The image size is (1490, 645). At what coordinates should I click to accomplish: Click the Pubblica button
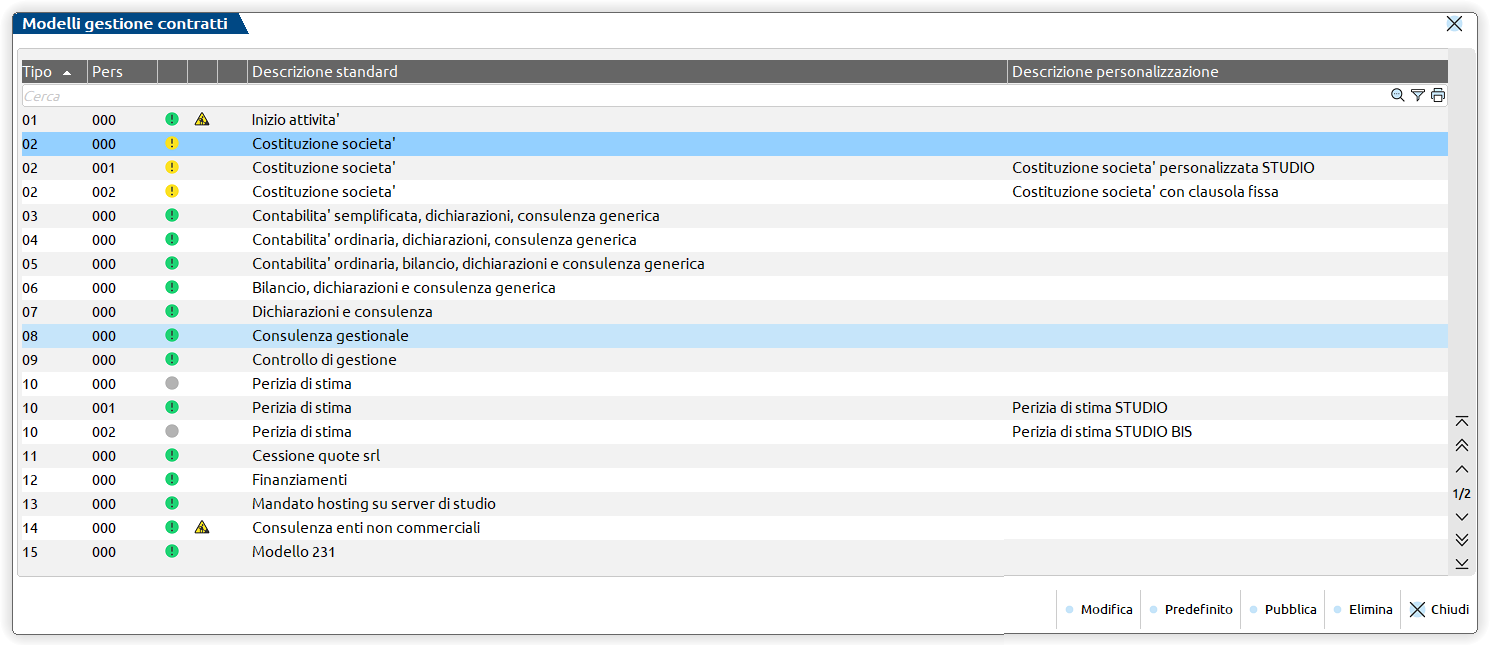pos(1282,610)
